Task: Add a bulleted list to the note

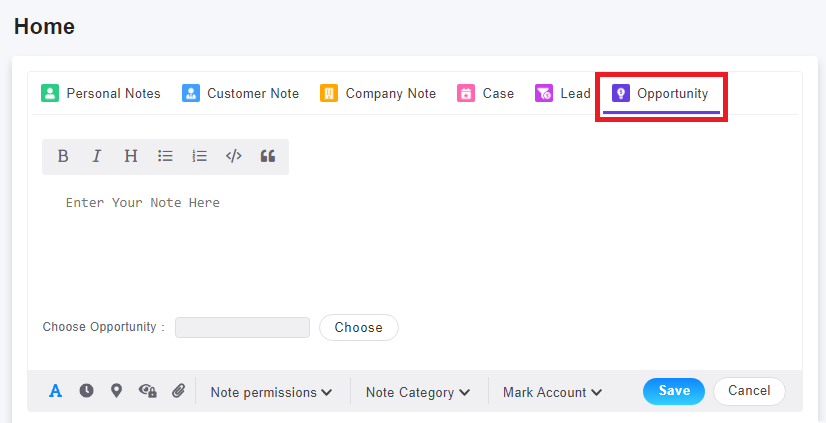Action: pyautogui.click(x=165, y=156)
